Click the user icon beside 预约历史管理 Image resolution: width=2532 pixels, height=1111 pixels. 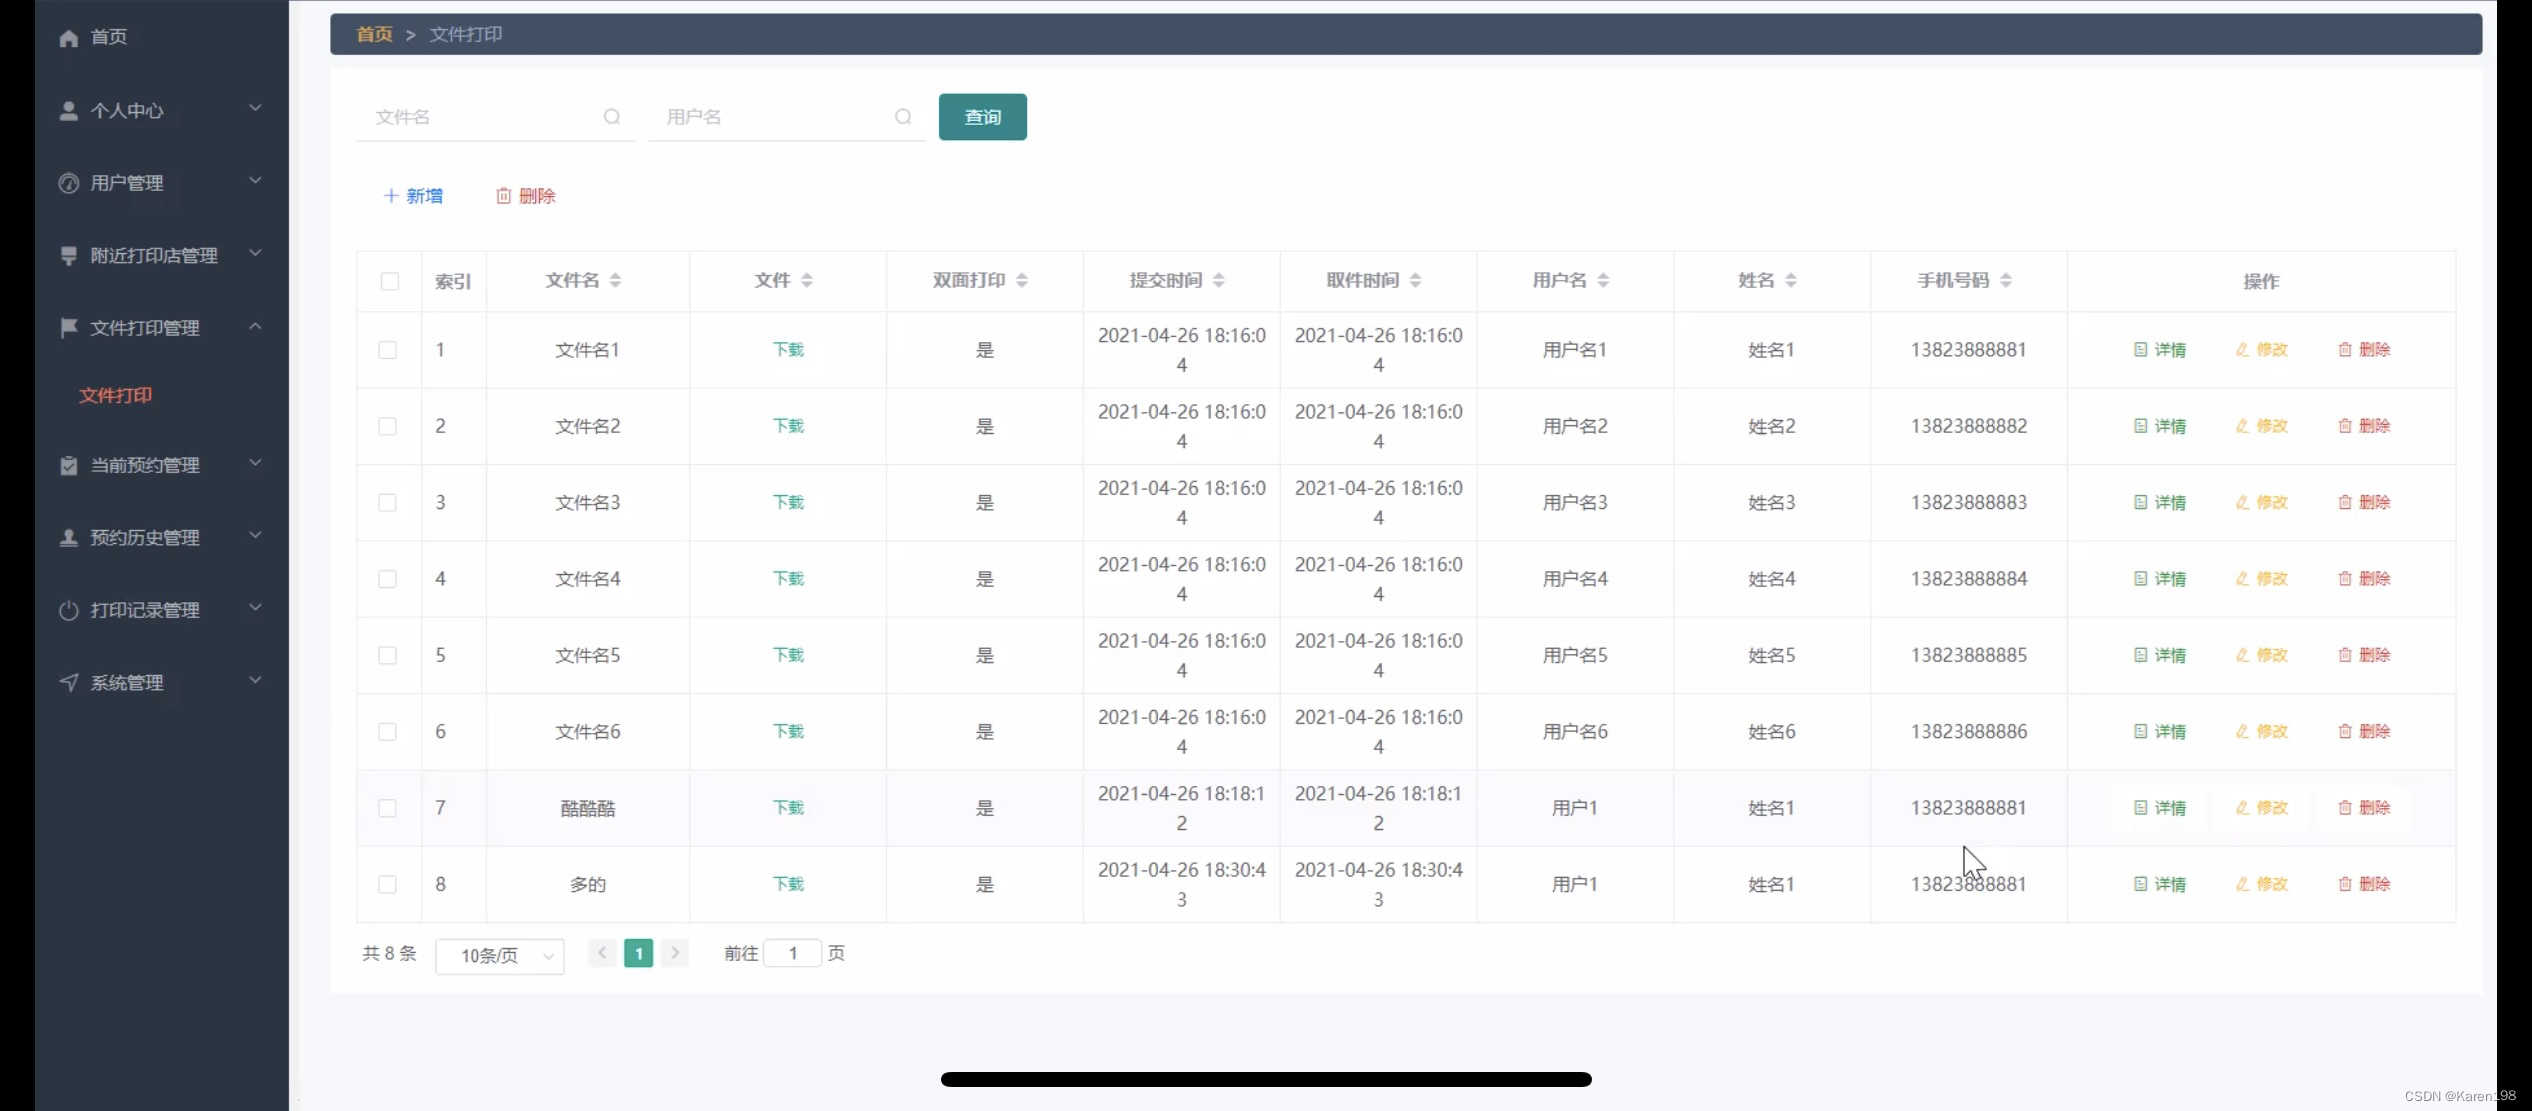point(68,538)
